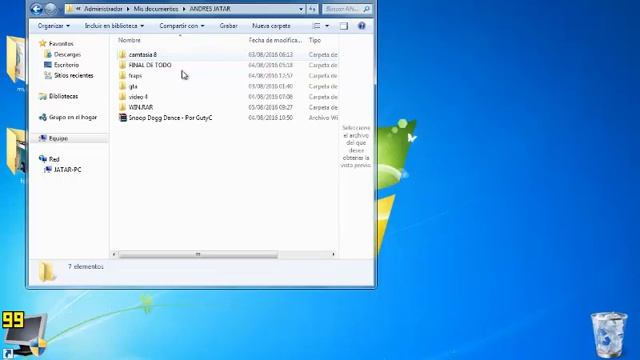Open Descargas in the sidebar
Viewport: 640px width, 360px height.
tap(67, 54)
